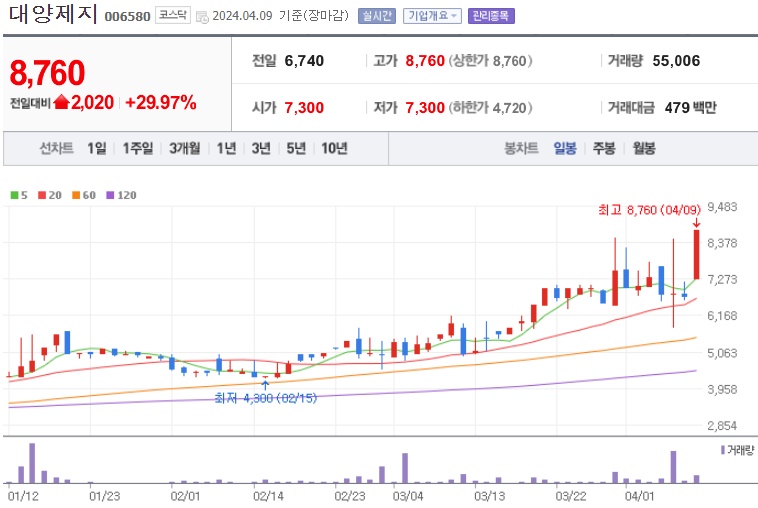
Task: Click the stock name 대양제지
Action: (x=53, y=14)
